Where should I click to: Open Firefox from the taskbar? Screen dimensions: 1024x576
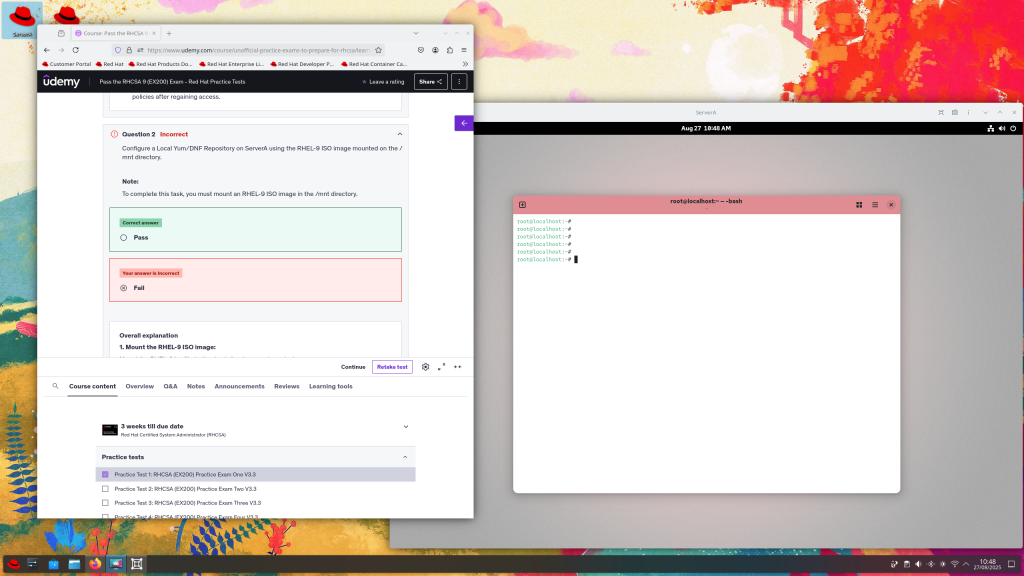96,564
